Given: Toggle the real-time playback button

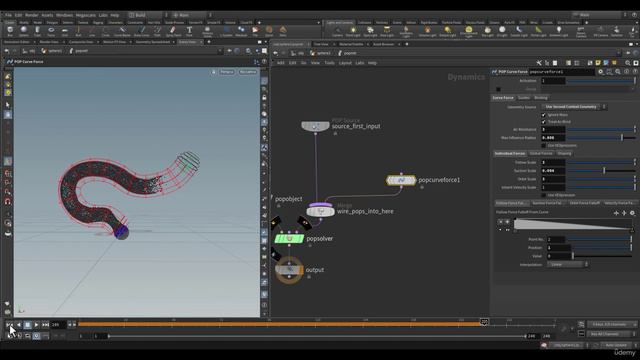Looking at the screenshot, I should (36, 336).
